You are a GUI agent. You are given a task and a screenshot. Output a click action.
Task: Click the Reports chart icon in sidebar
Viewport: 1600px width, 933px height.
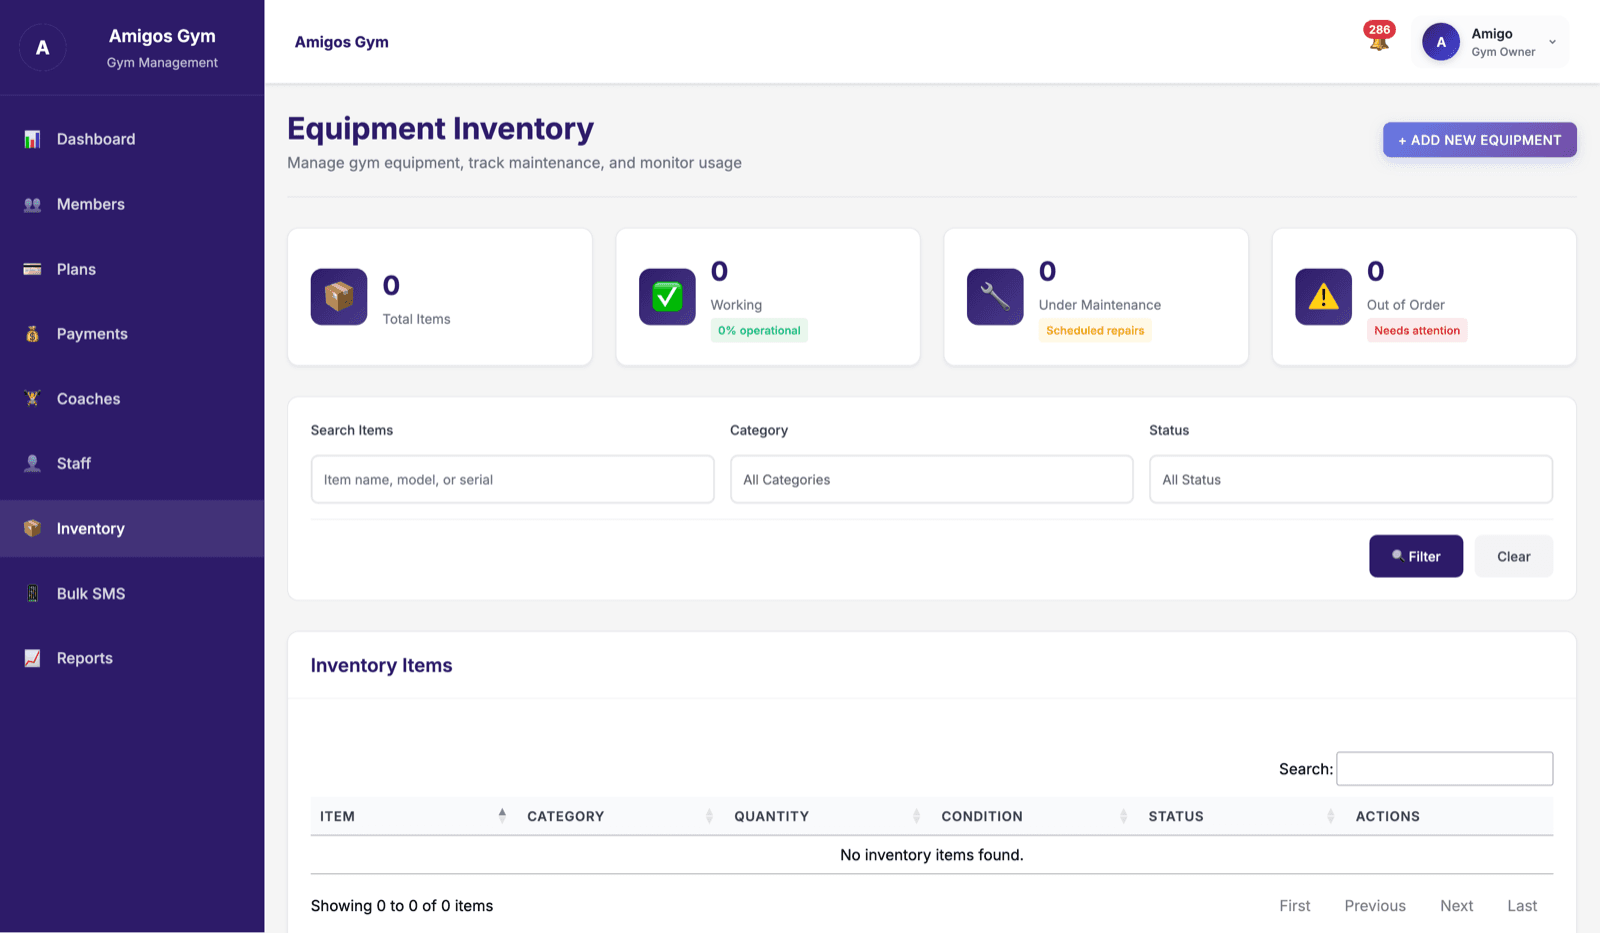tap(32, 658)
